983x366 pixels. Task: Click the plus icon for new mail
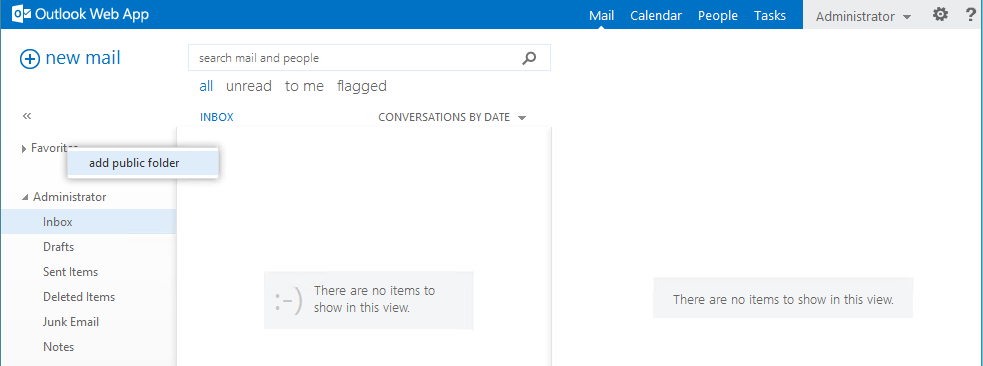coord(29,59)
